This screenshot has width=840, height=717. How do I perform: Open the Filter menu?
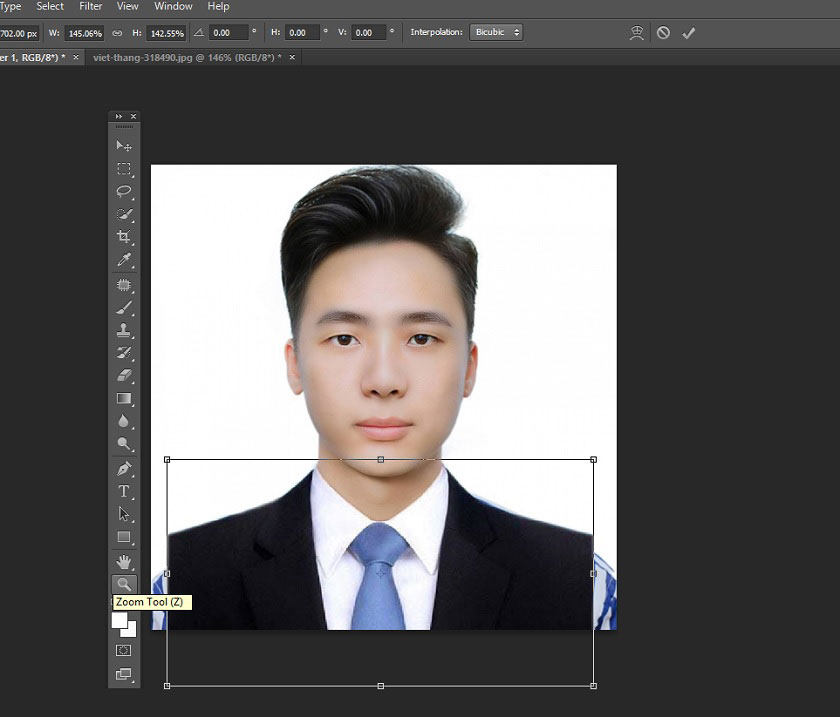[91, 6]
